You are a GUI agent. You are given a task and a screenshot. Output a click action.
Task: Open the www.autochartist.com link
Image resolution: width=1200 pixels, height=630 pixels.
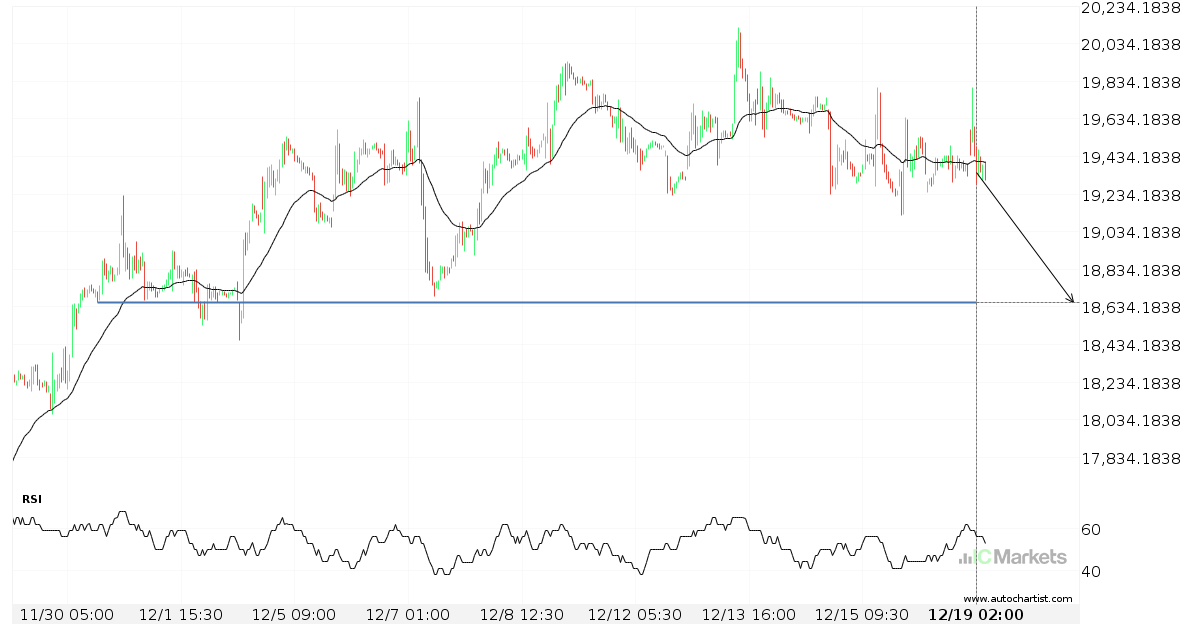coord(1017,599)
